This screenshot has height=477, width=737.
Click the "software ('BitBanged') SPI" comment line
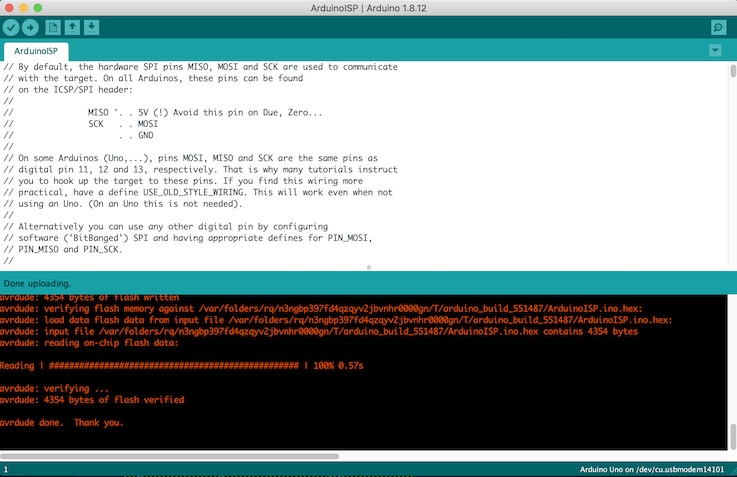188,238
